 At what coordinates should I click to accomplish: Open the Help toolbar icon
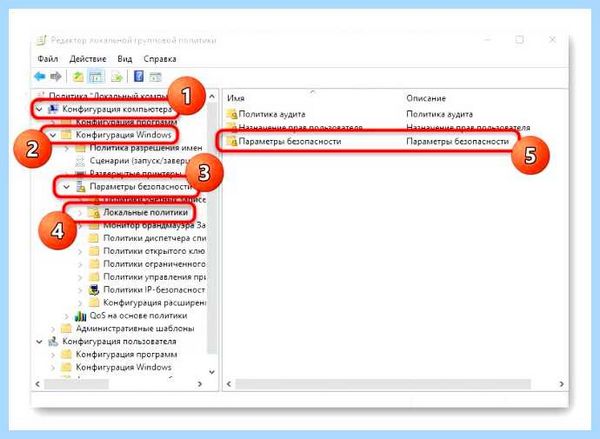[139, 76]
